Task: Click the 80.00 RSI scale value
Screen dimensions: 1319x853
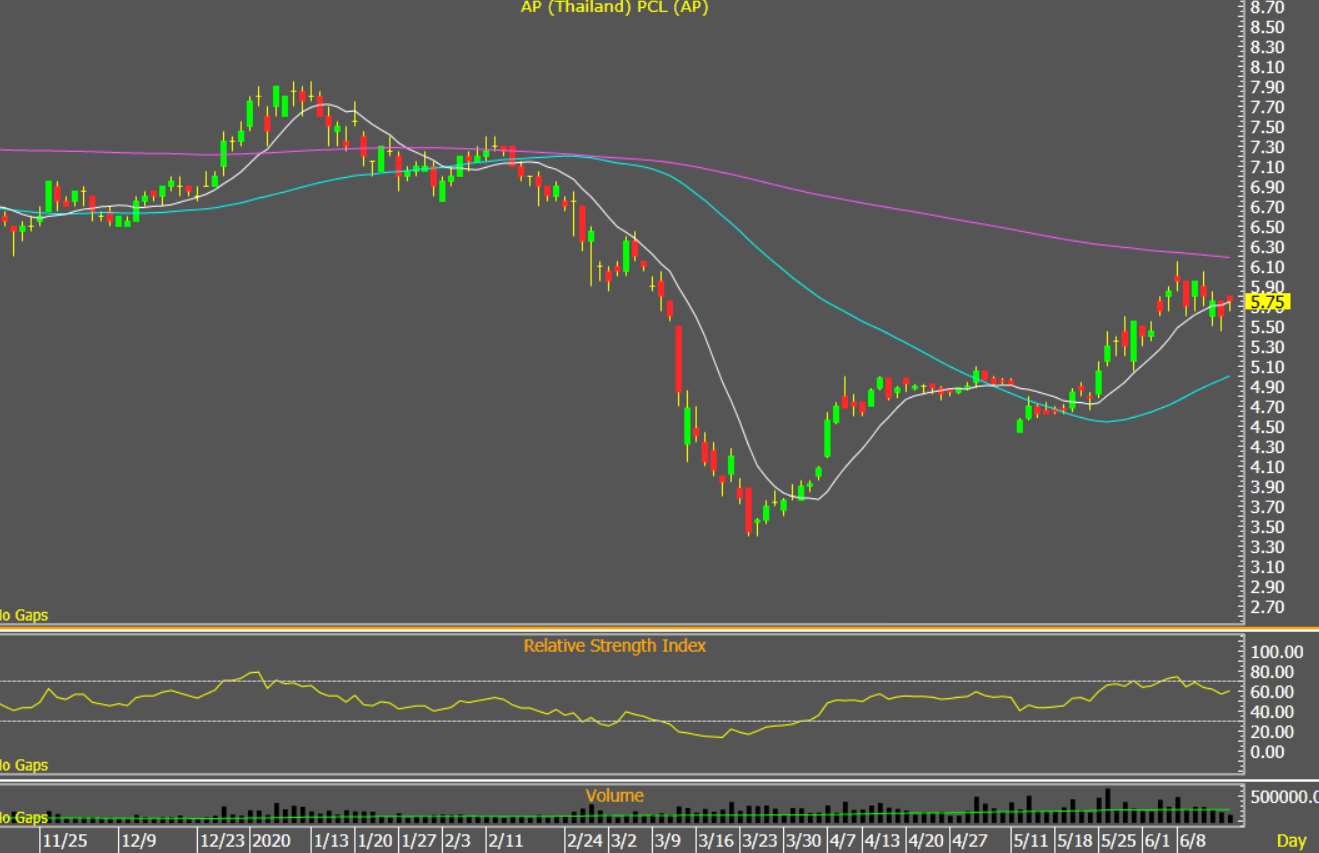Action: [1273, 672]
